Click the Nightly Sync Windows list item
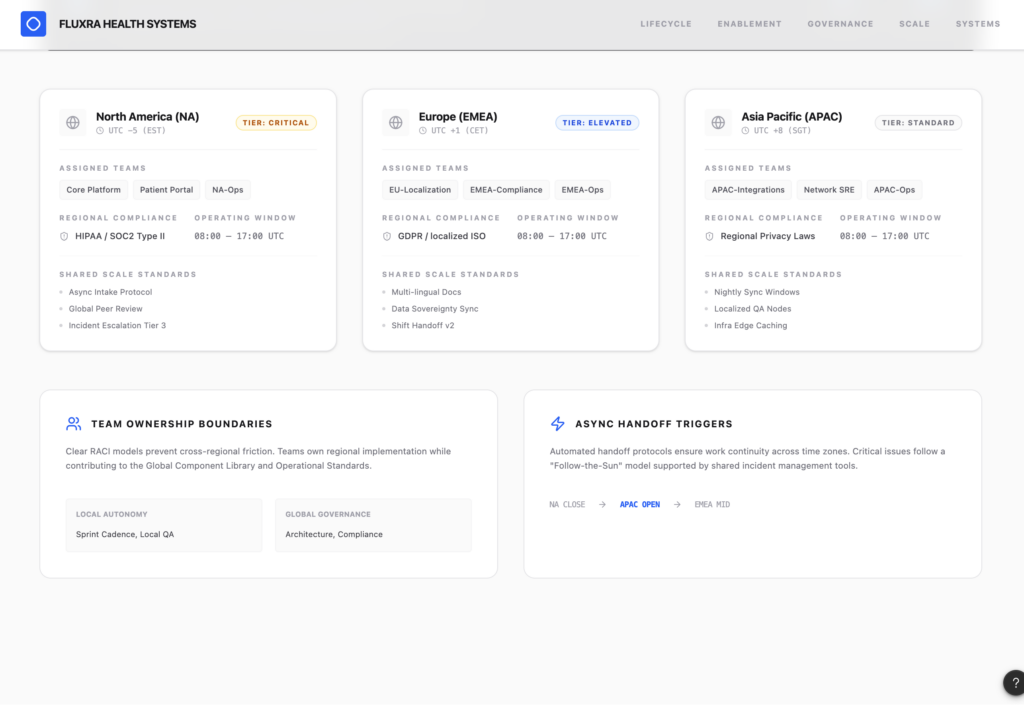 click(x=757, y=292)
